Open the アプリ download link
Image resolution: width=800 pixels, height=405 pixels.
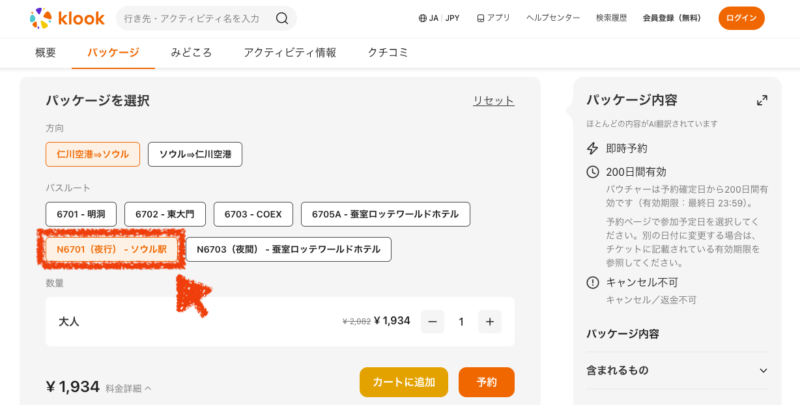[493, 18]
